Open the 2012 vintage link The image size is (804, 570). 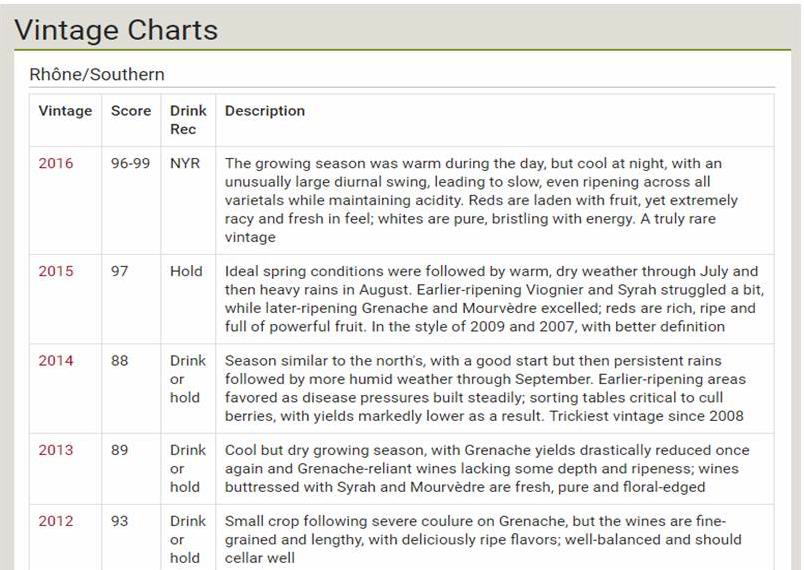point(56,521)
